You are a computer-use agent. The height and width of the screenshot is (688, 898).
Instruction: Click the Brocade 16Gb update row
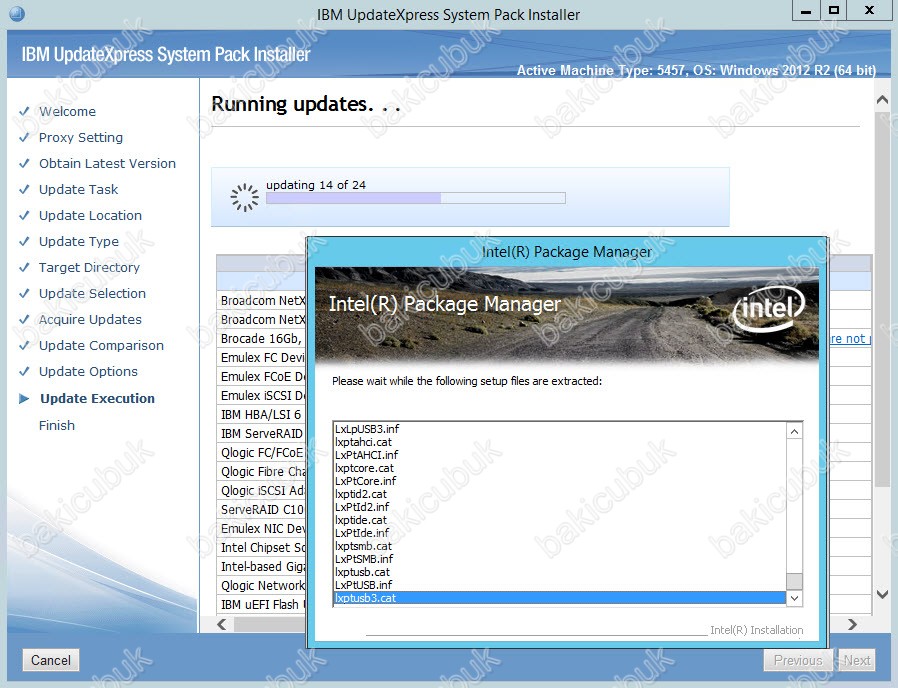262,339
